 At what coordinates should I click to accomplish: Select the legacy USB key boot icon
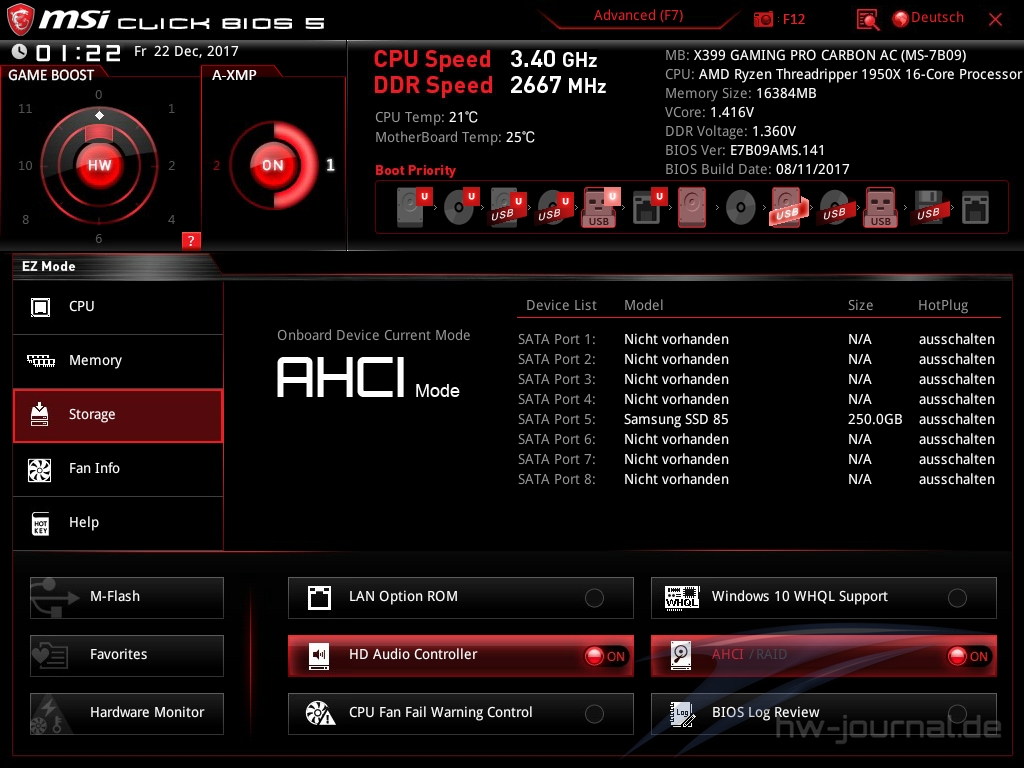coord(881,207)
